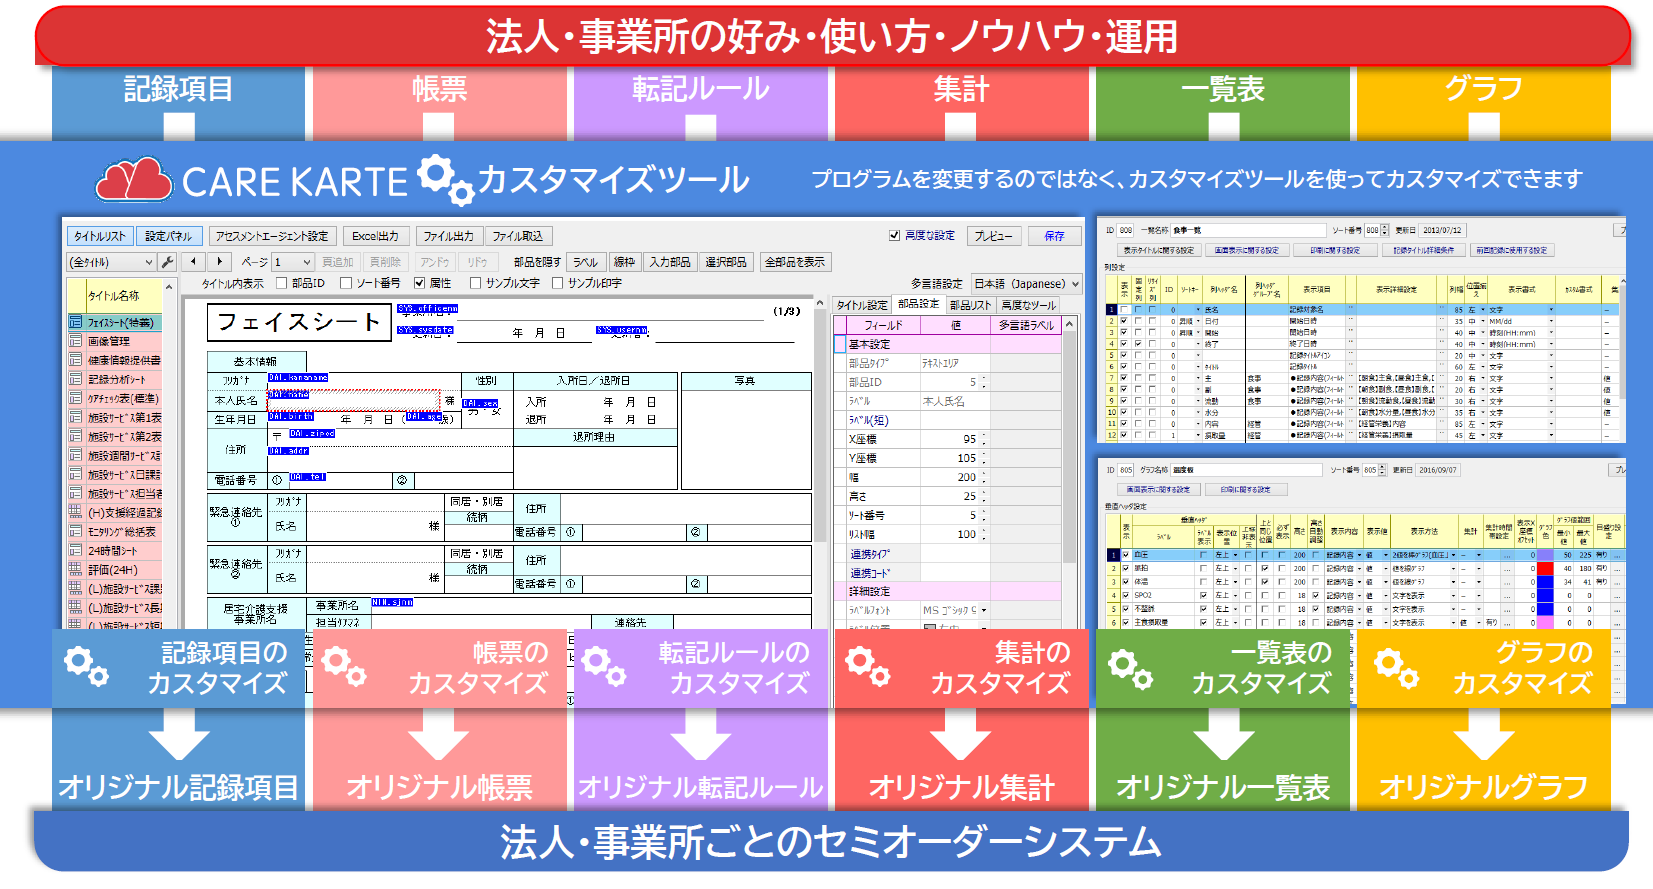Toggle the ソート番号 display checkbox
The image size is (1653, 889).
(346, 284)
